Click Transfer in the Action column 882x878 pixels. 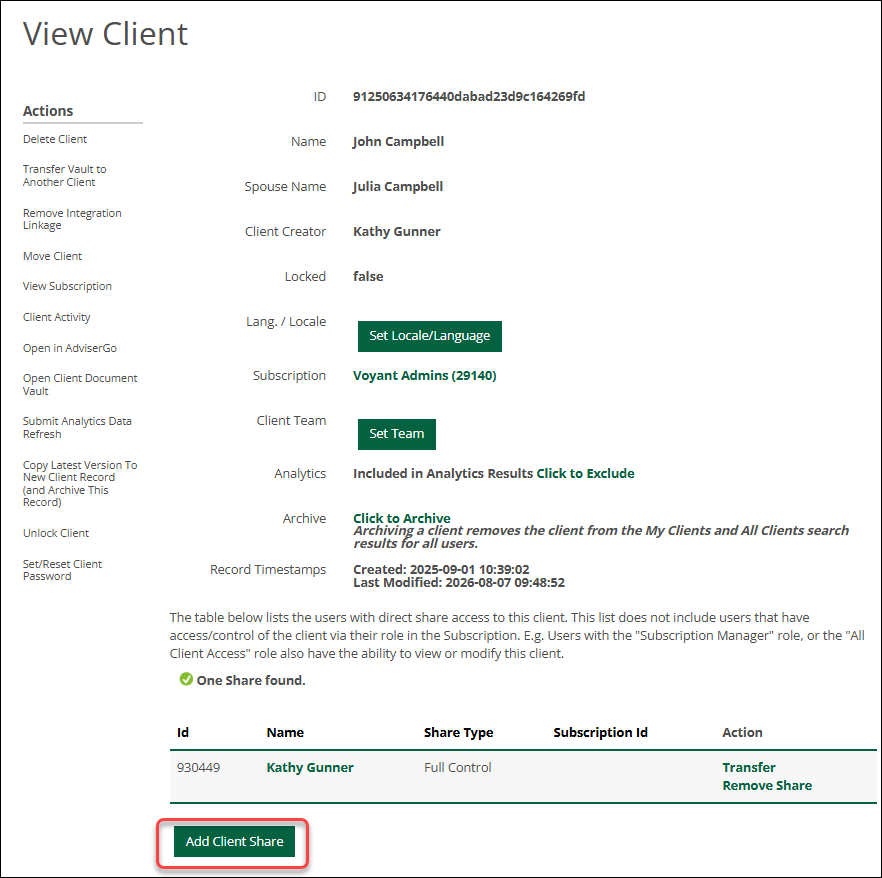[x=749, y=768]
